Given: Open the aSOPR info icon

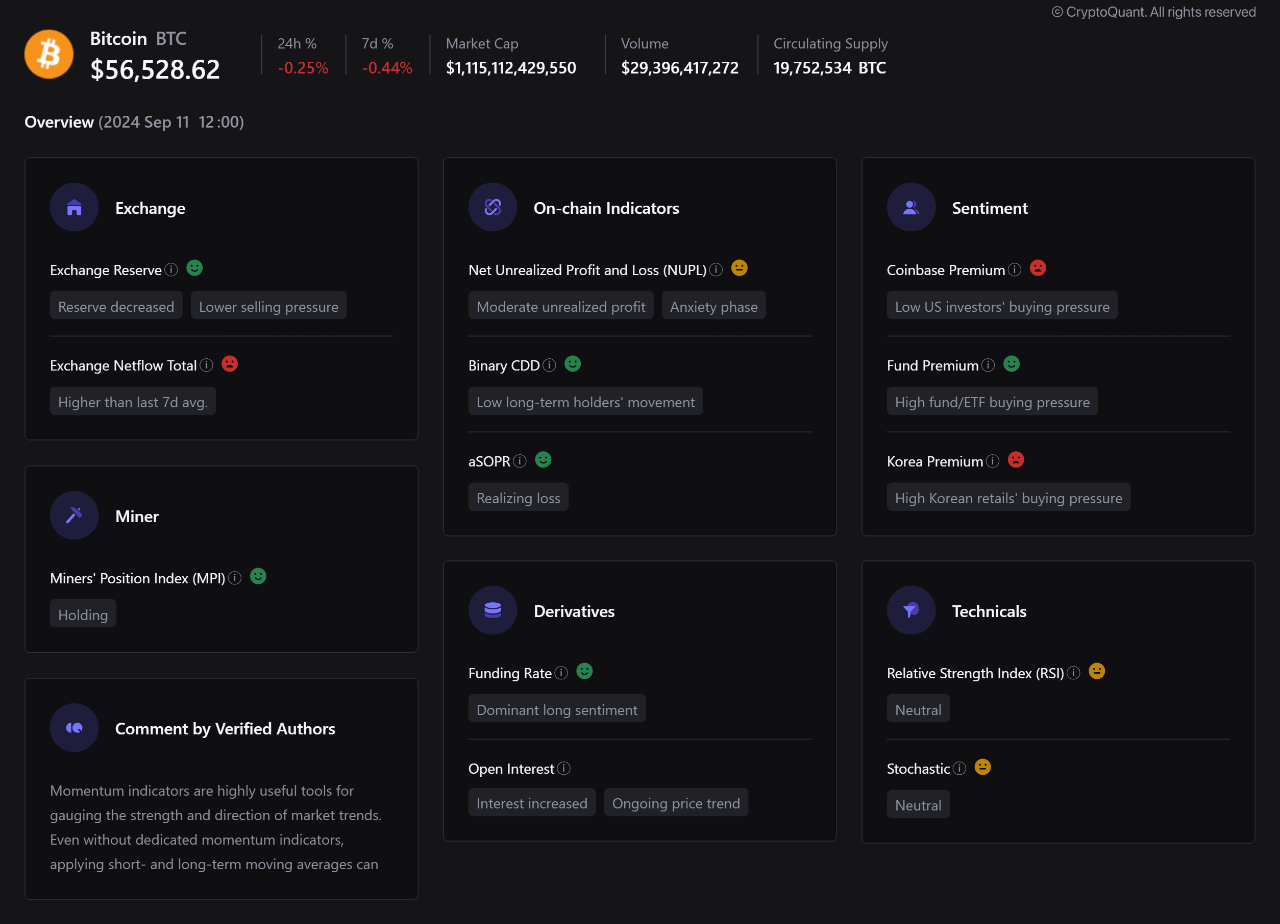Looking at the screenshot, I should click(520, 462).
